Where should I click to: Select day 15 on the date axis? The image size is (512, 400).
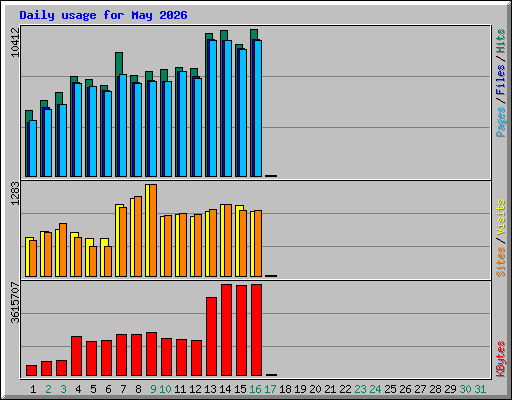240,389
